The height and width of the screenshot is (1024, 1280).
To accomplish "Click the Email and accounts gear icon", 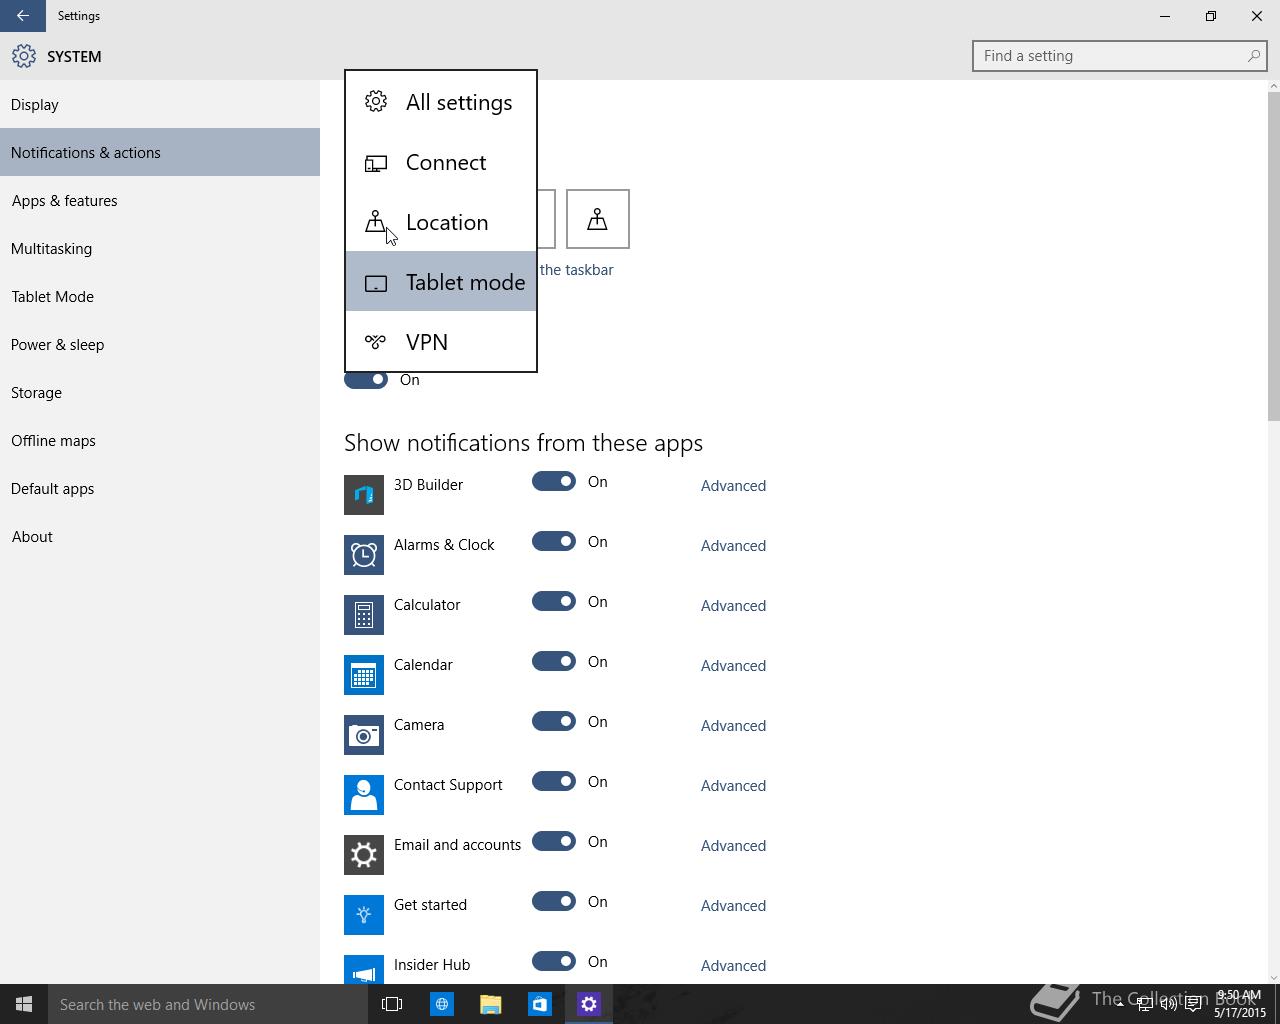I will (364, 855).
